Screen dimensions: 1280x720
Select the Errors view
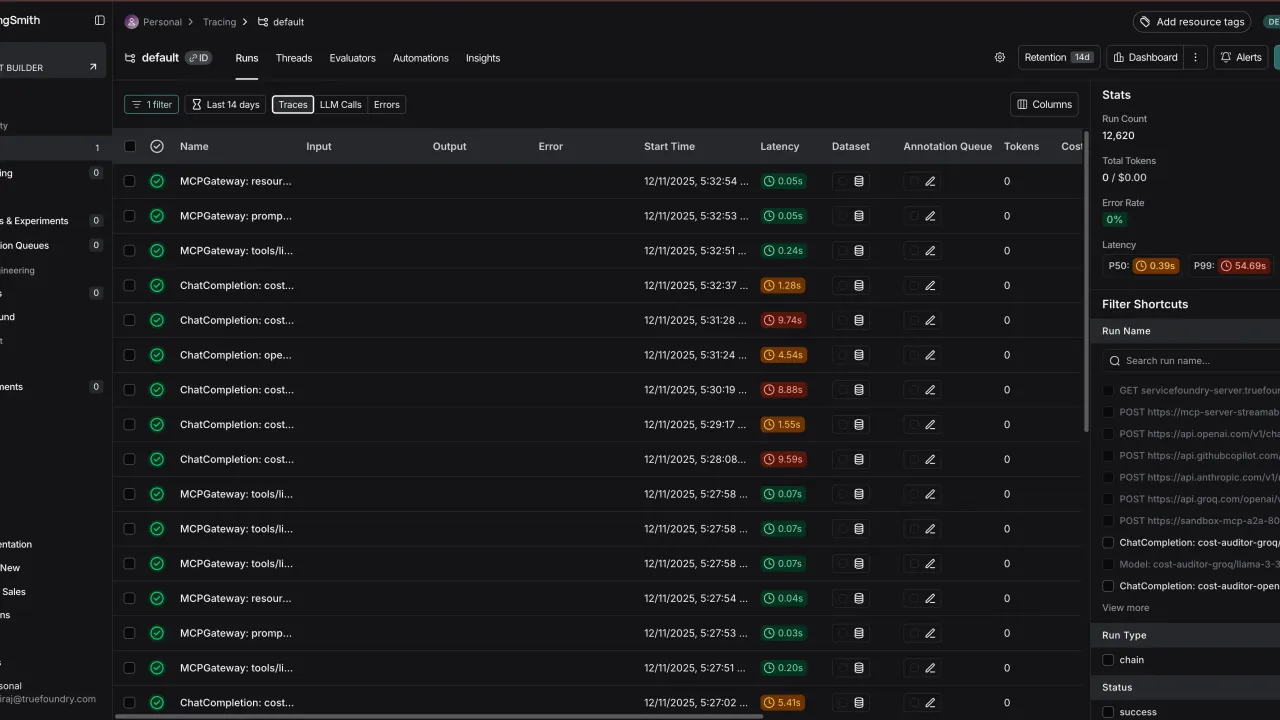tap(387, 104)
